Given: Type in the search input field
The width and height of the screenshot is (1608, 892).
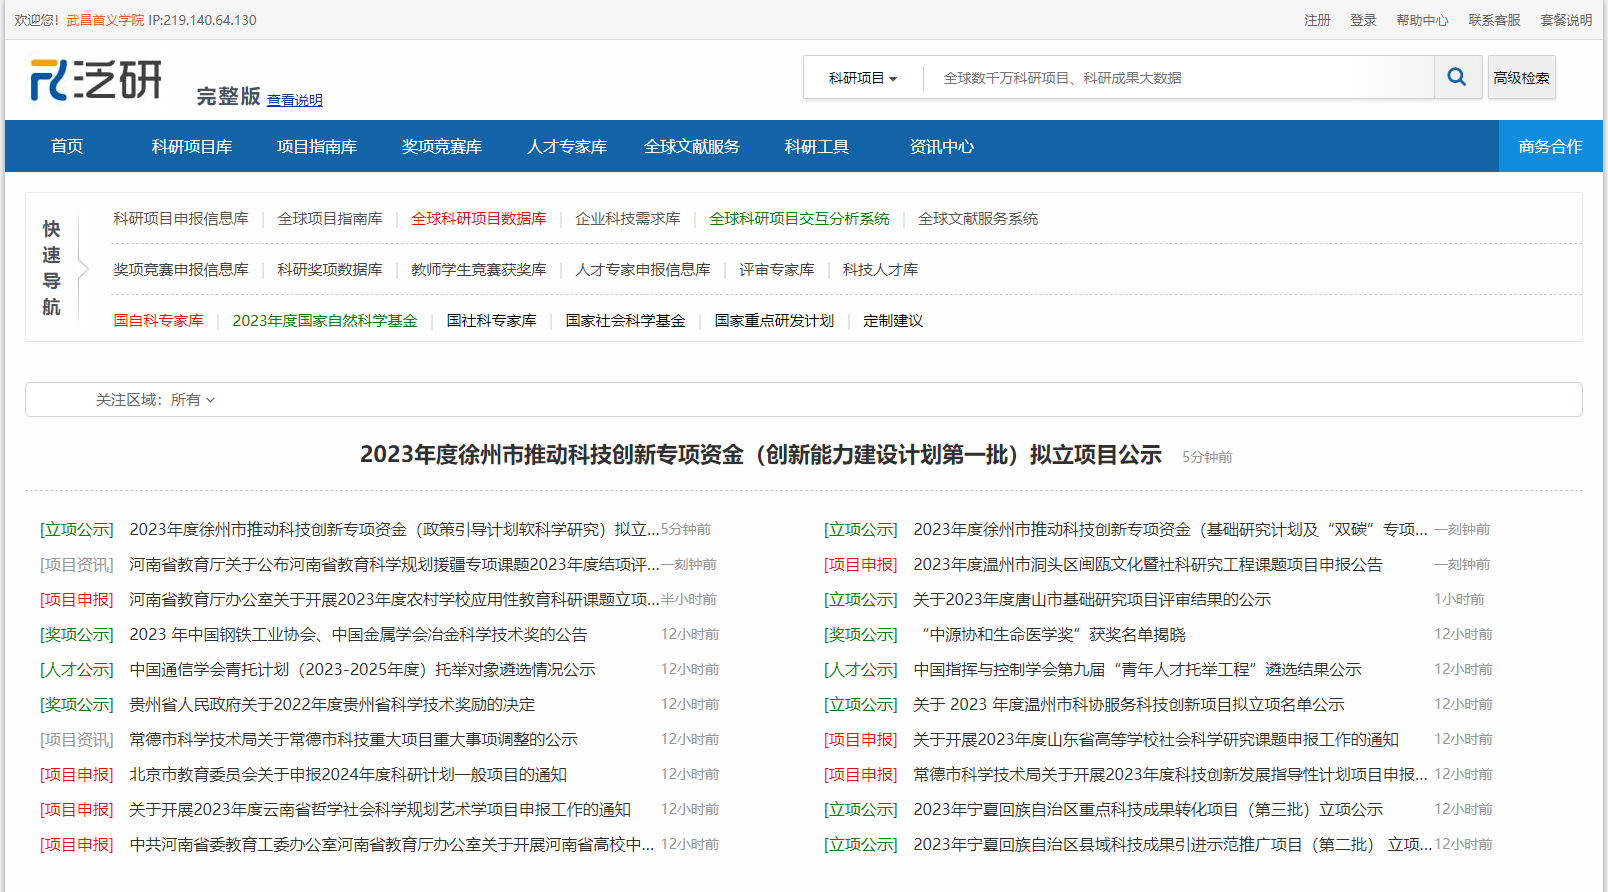Looking at the screenshot, I should point(1180,78).
